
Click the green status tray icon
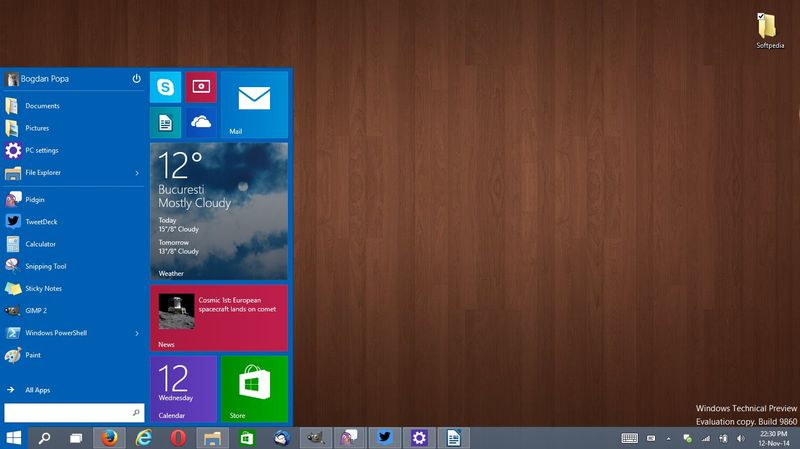click(687, 438)
